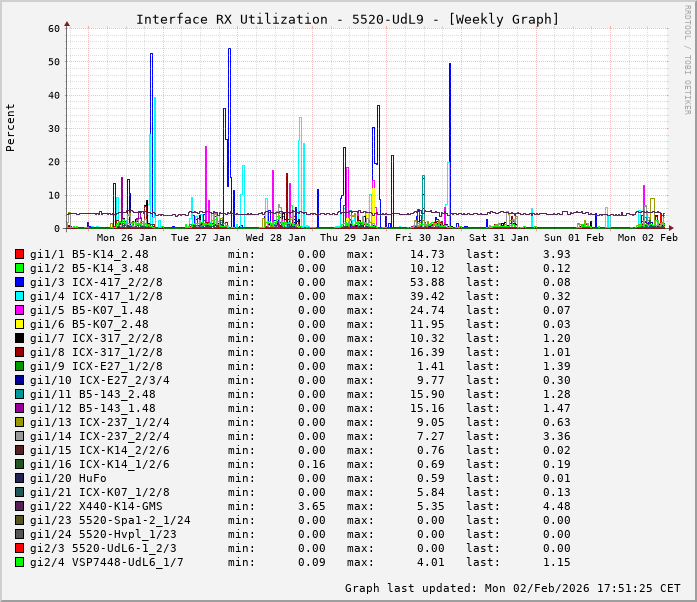Click the y-axis tick value 30
Viewport: 697px width, 602px height.
54,129
